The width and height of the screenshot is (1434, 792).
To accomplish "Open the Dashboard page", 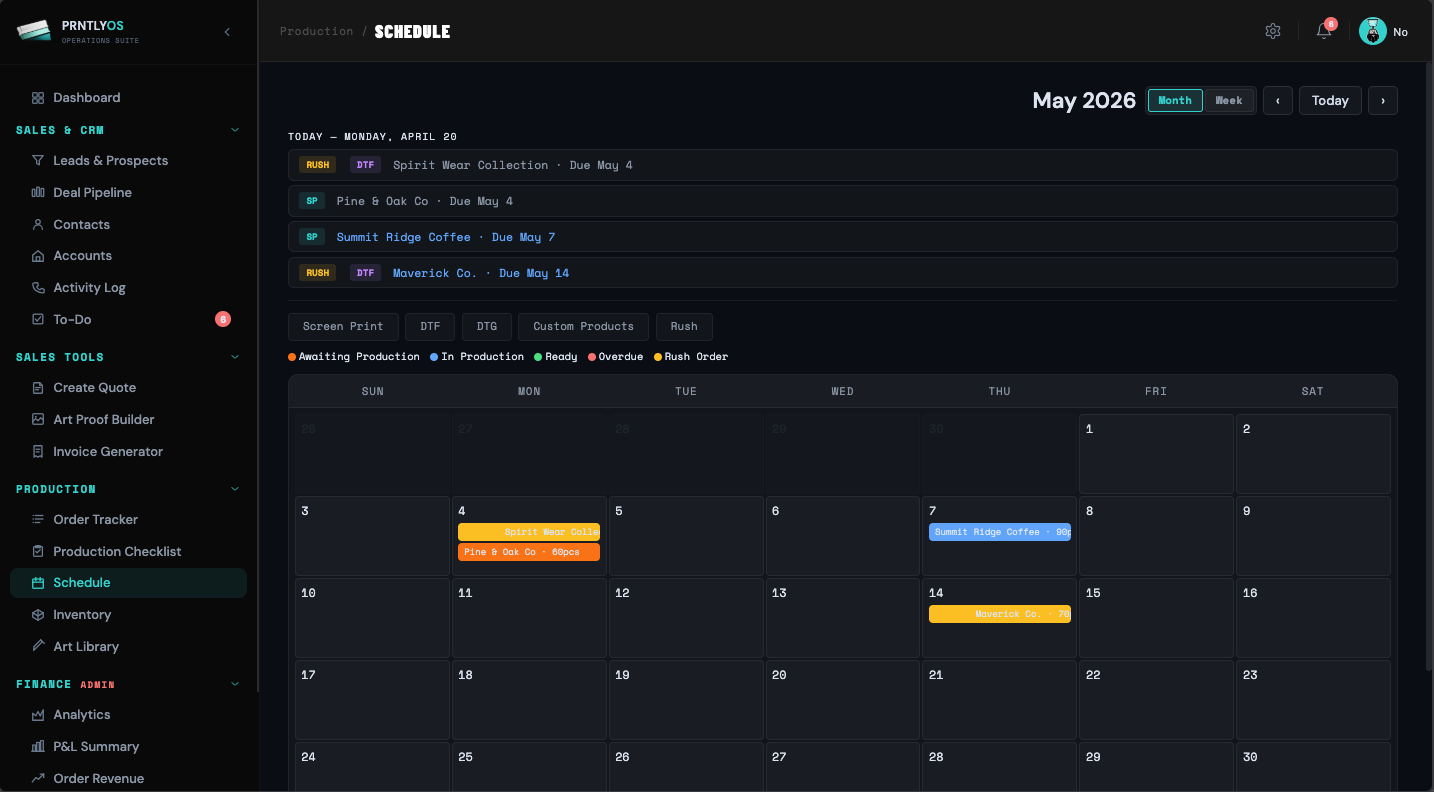I will [128, 98].
